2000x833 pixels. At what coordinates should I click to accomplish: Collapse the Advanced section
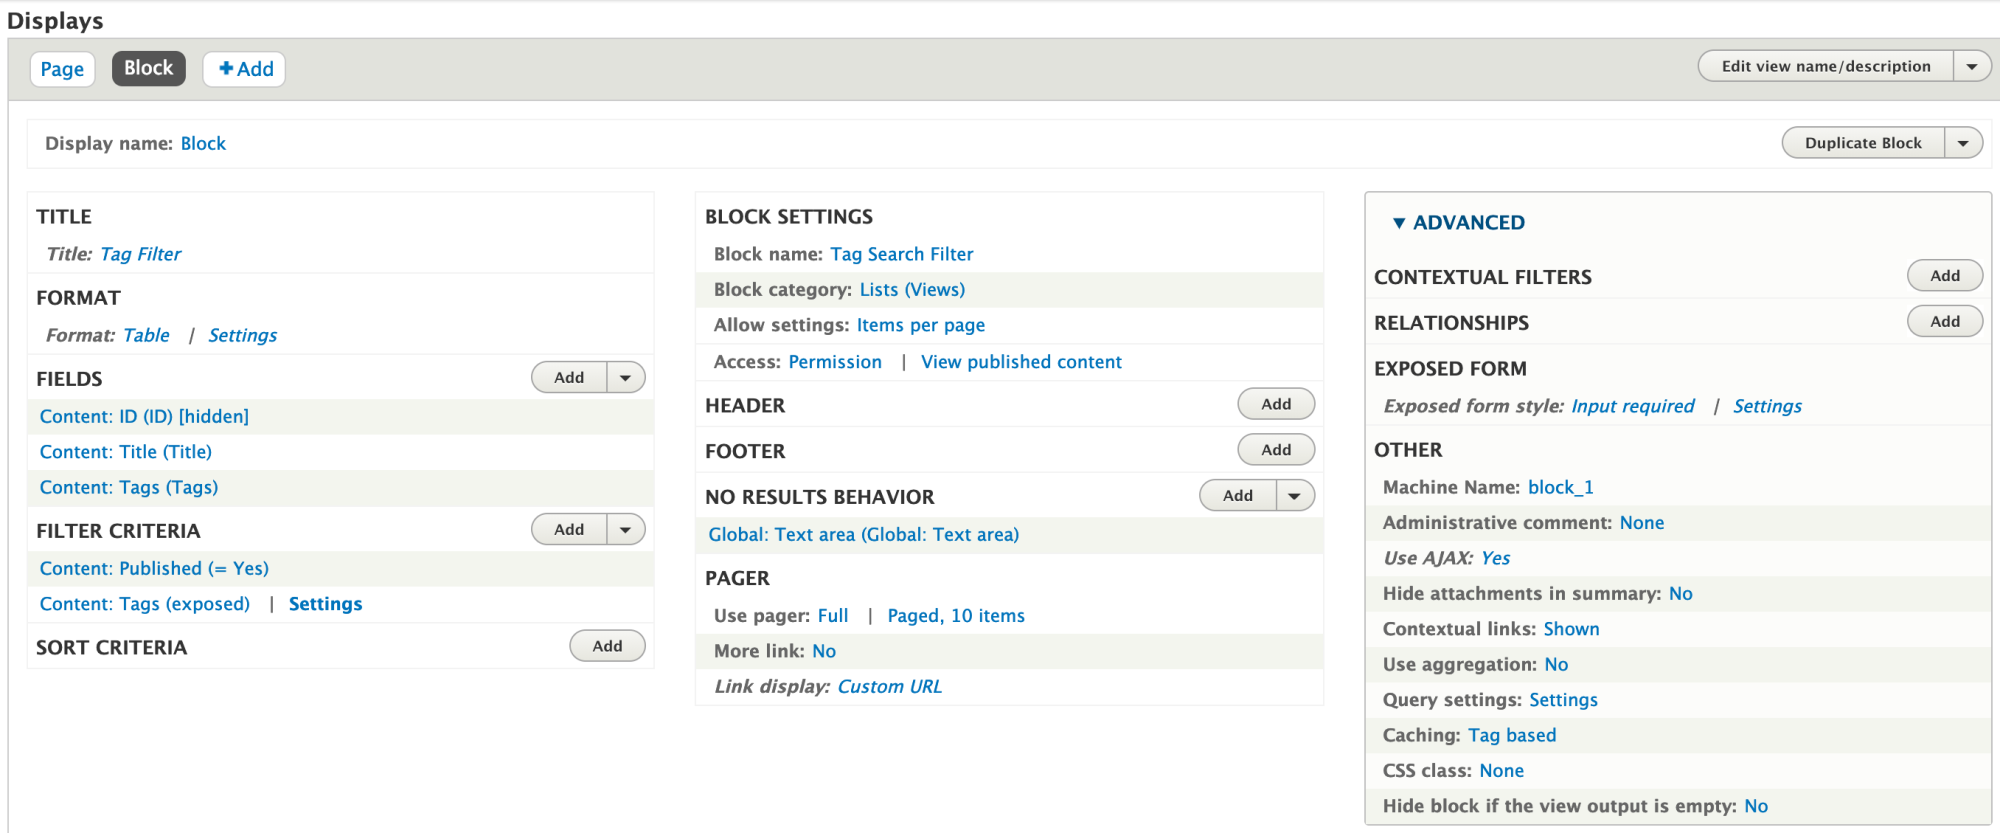[1458, 223]
